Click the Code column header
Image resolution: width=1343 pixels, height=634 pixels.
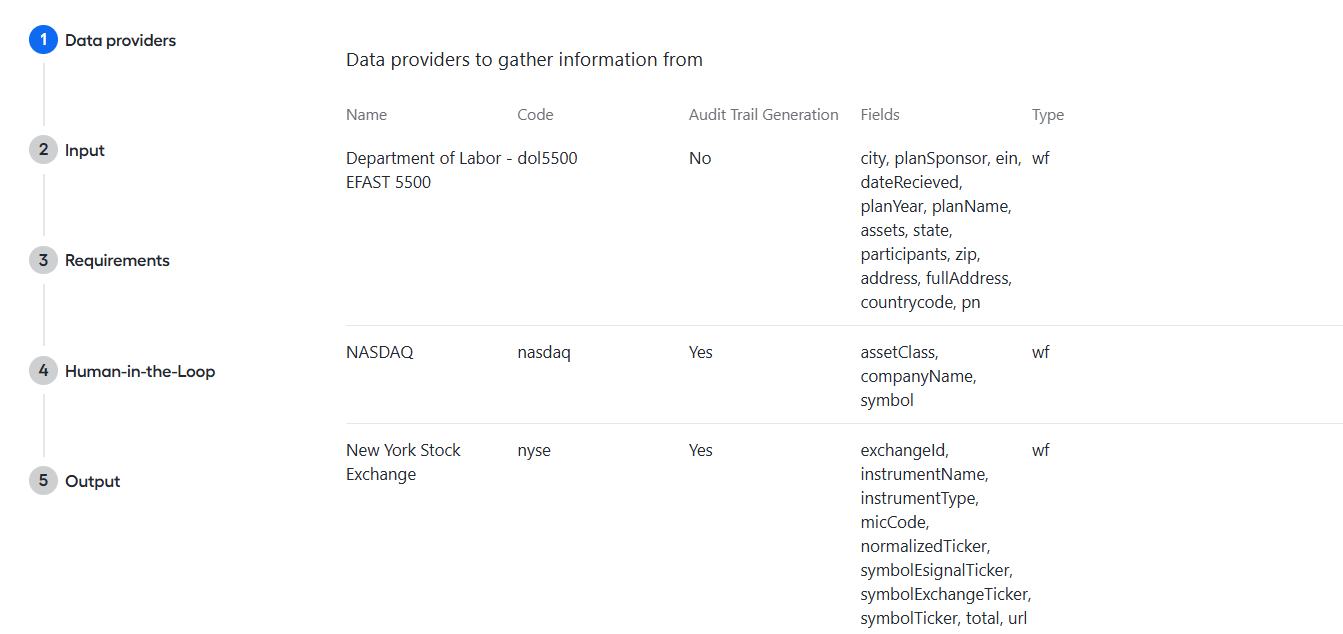coord(535,115)
